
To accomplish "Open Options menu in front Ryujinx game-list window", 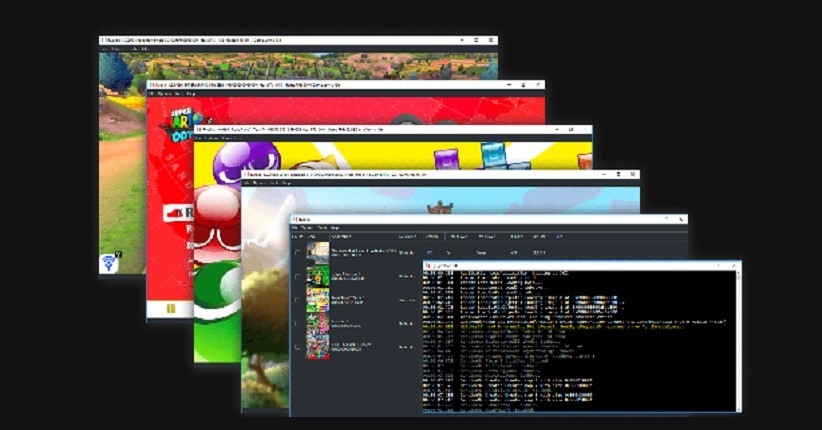I will click(307, 228).
